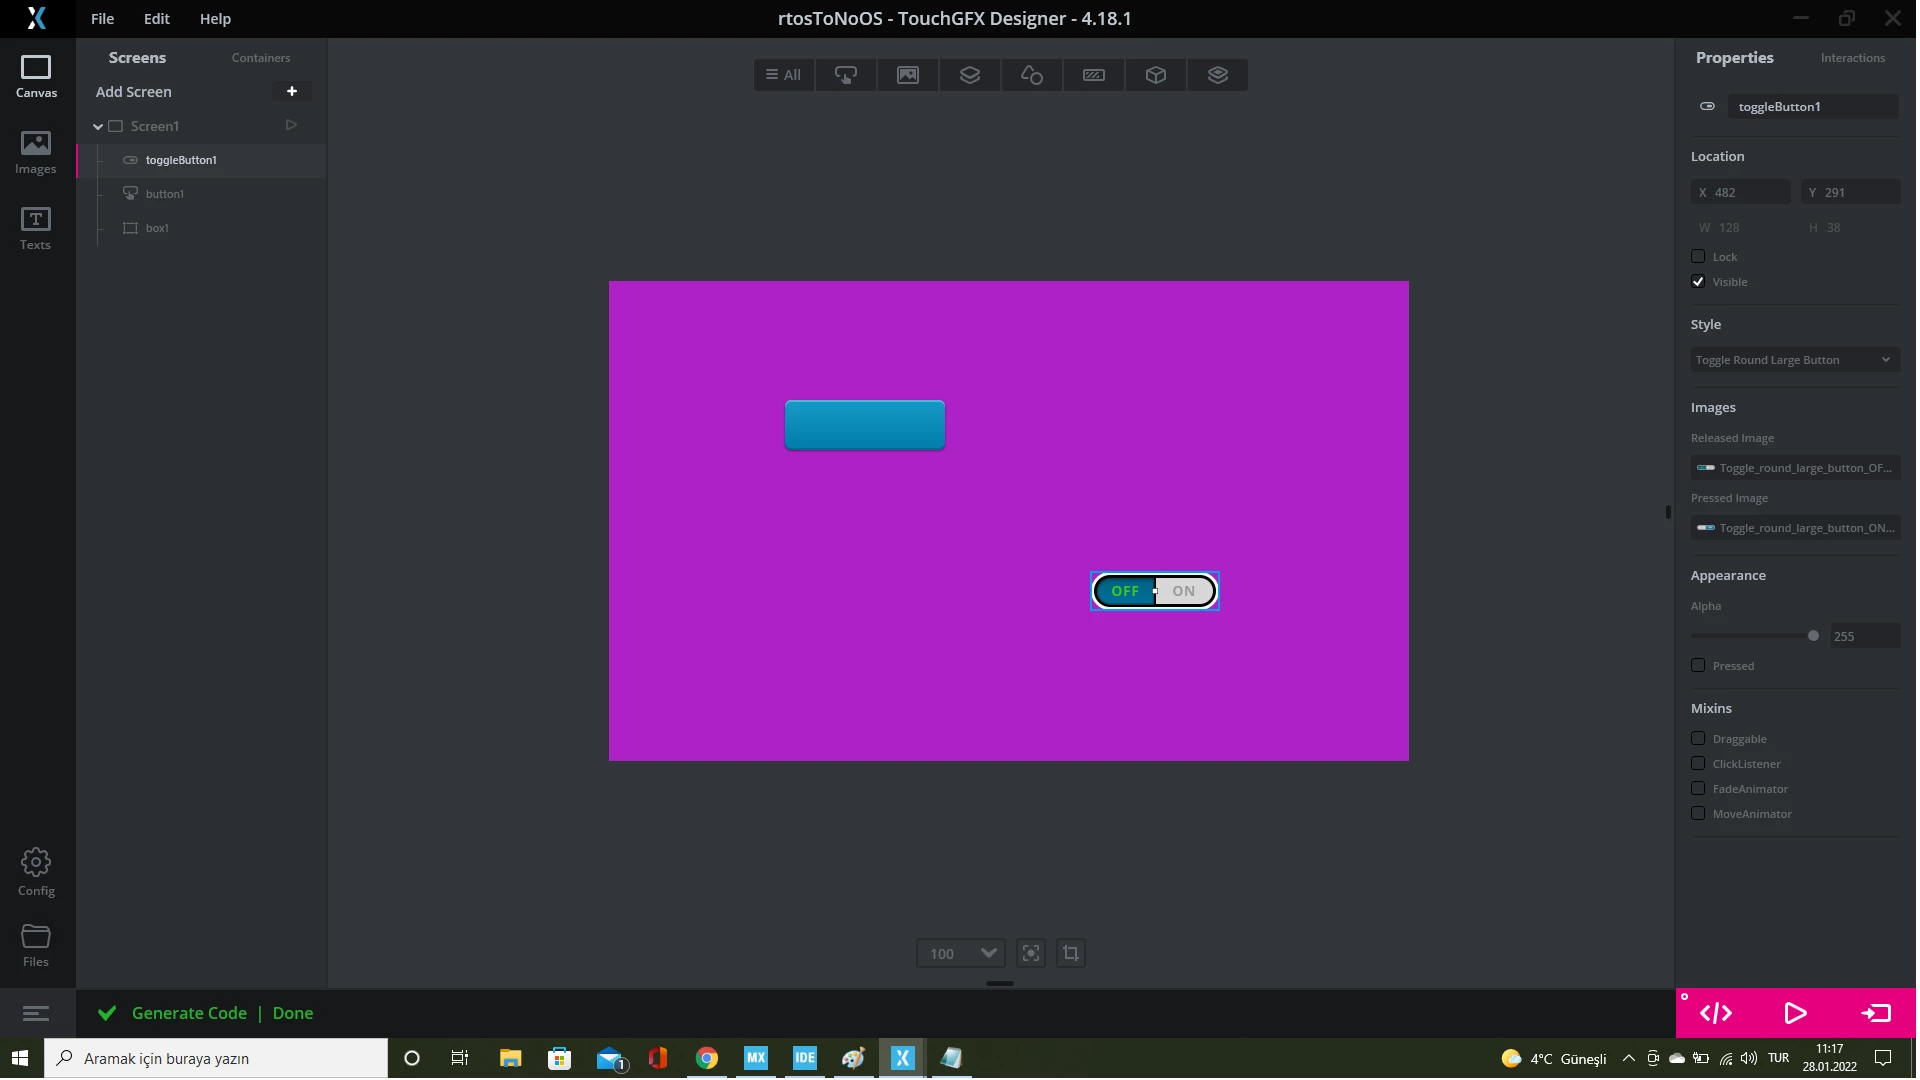Collapse the Screen1 tree node
This screenshot has width=1920, height=1080.
[x=98, y=126]
